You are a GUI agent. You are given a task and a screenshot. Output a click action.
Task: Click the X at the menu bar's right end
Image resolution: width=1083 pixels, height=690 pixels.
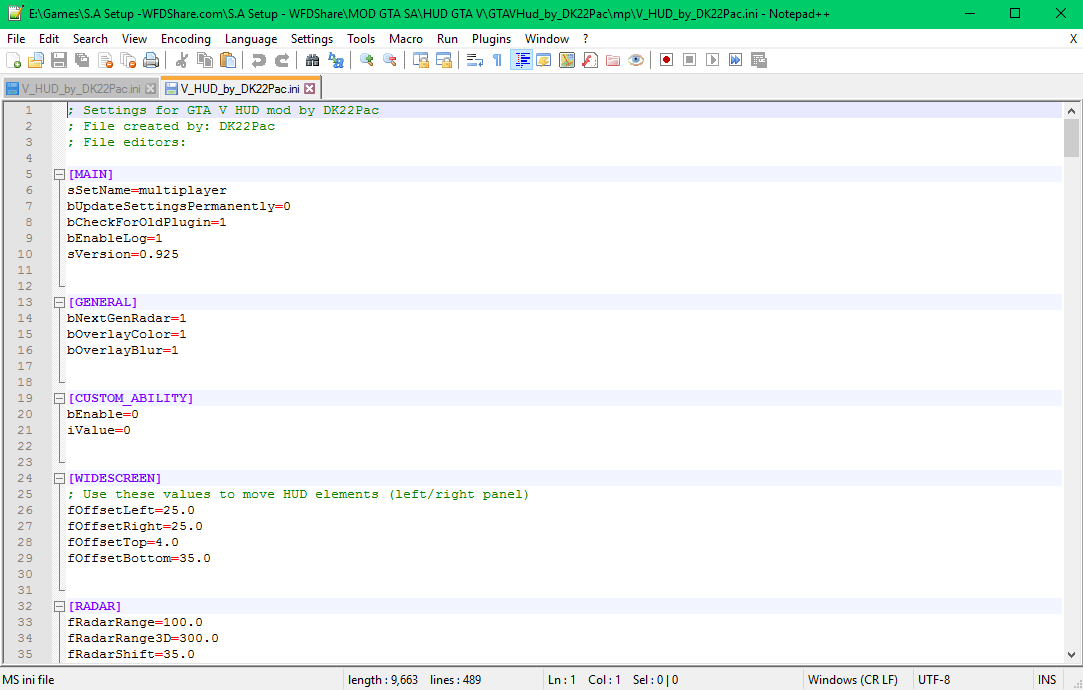pos(1073,39)
